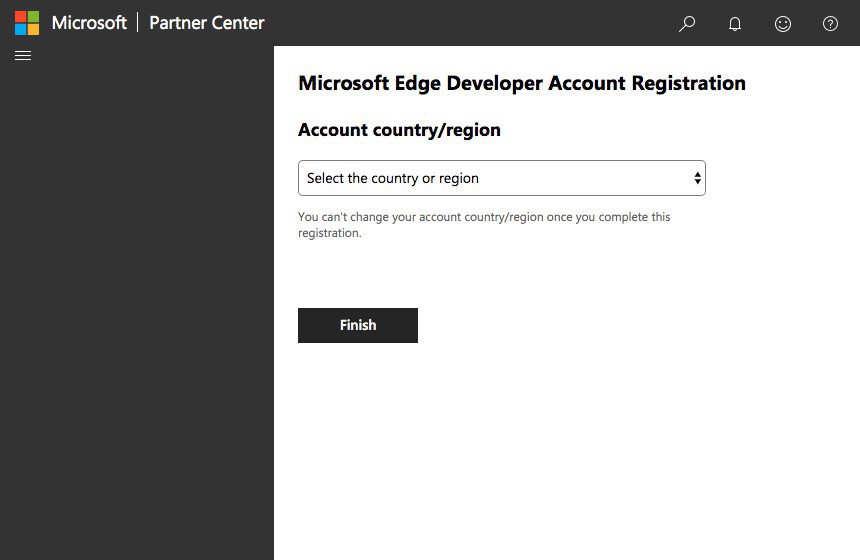Image resolution: width=860 pixels, height=560 pixels.
Task: Click the note about changing account country
Action: [x=484, y=224]
